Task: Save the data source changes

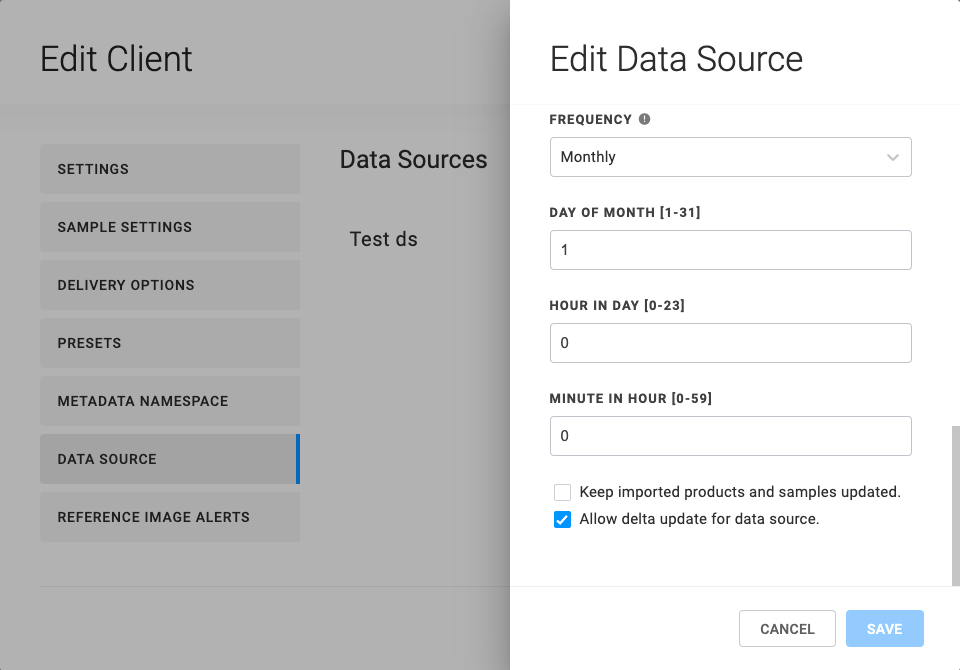Action: [x=884, y=629]
